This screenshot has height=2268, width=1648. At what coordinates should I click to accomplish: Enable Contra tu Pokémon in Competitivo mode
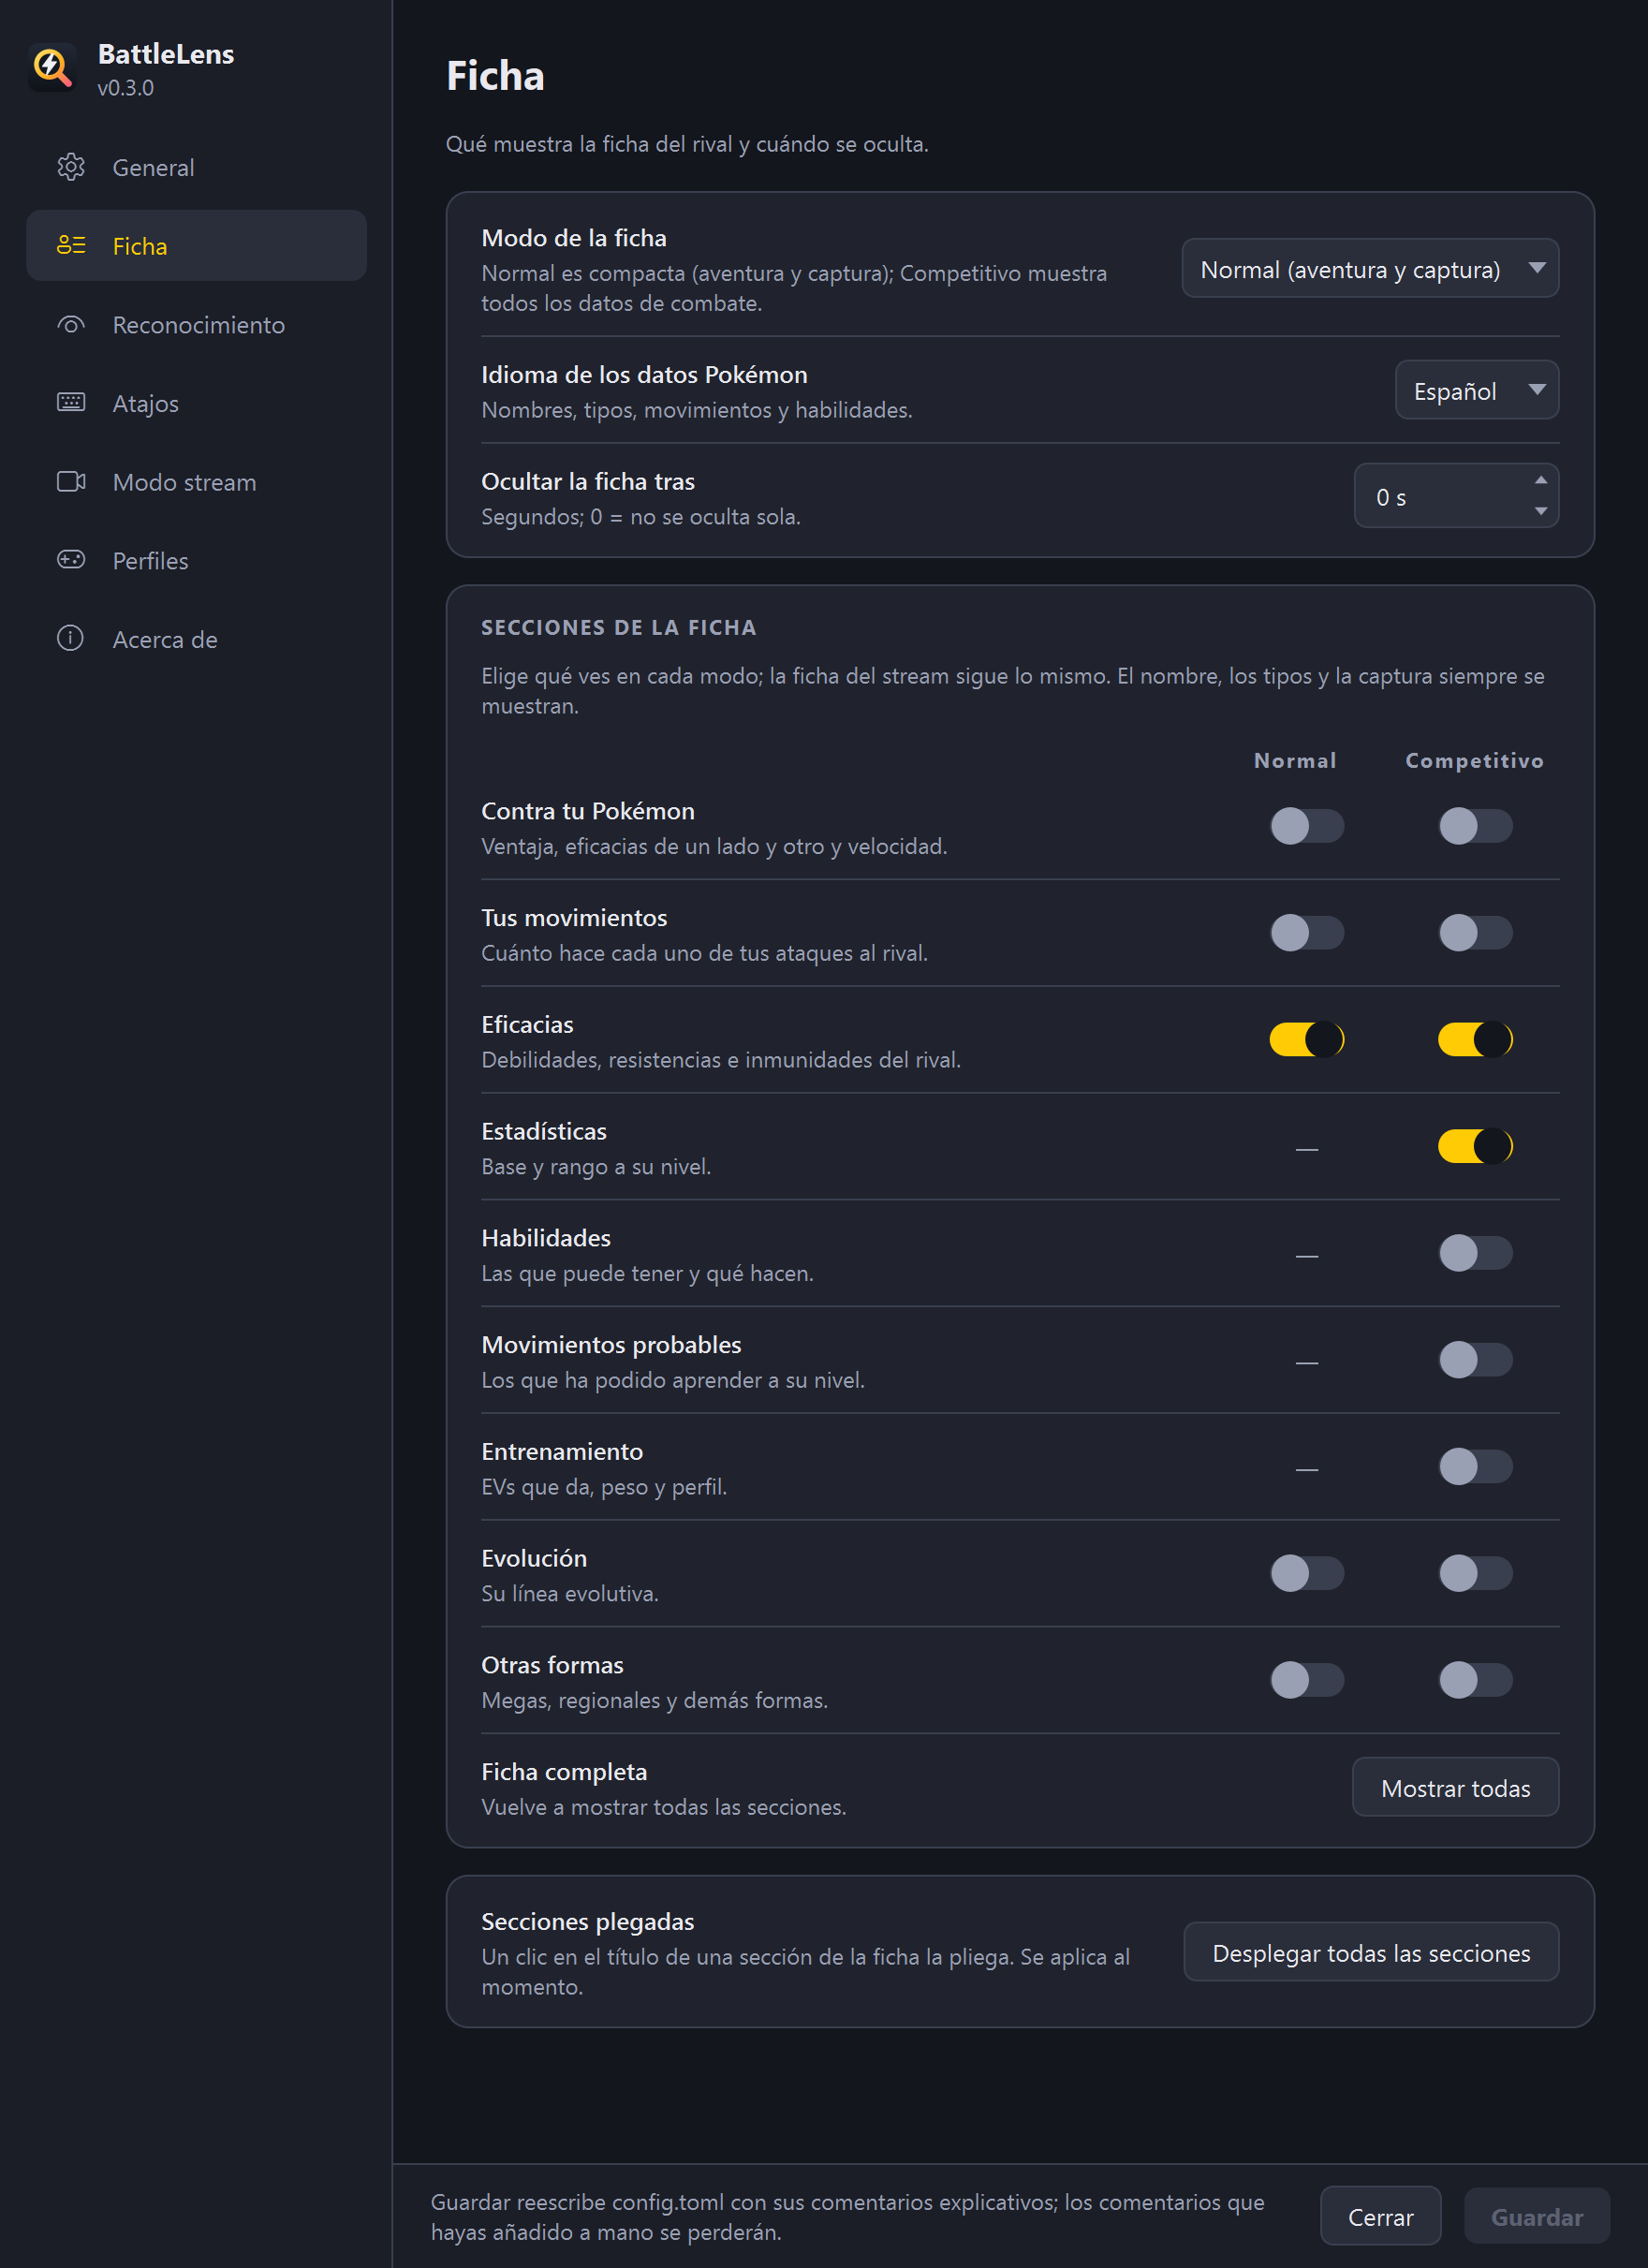coord(1475,826)
